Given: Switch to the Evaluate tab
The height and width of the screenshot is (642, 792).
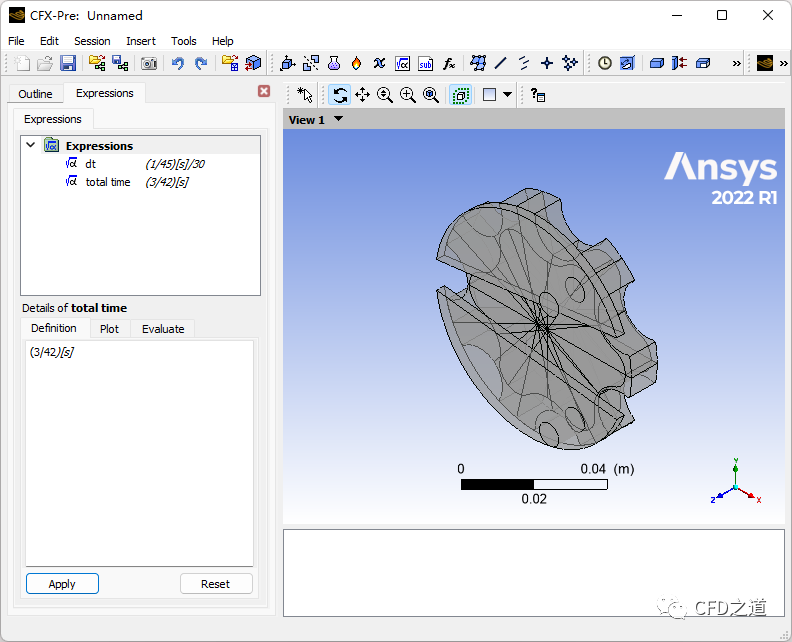Looking at the screenshot, I should 163,329.
